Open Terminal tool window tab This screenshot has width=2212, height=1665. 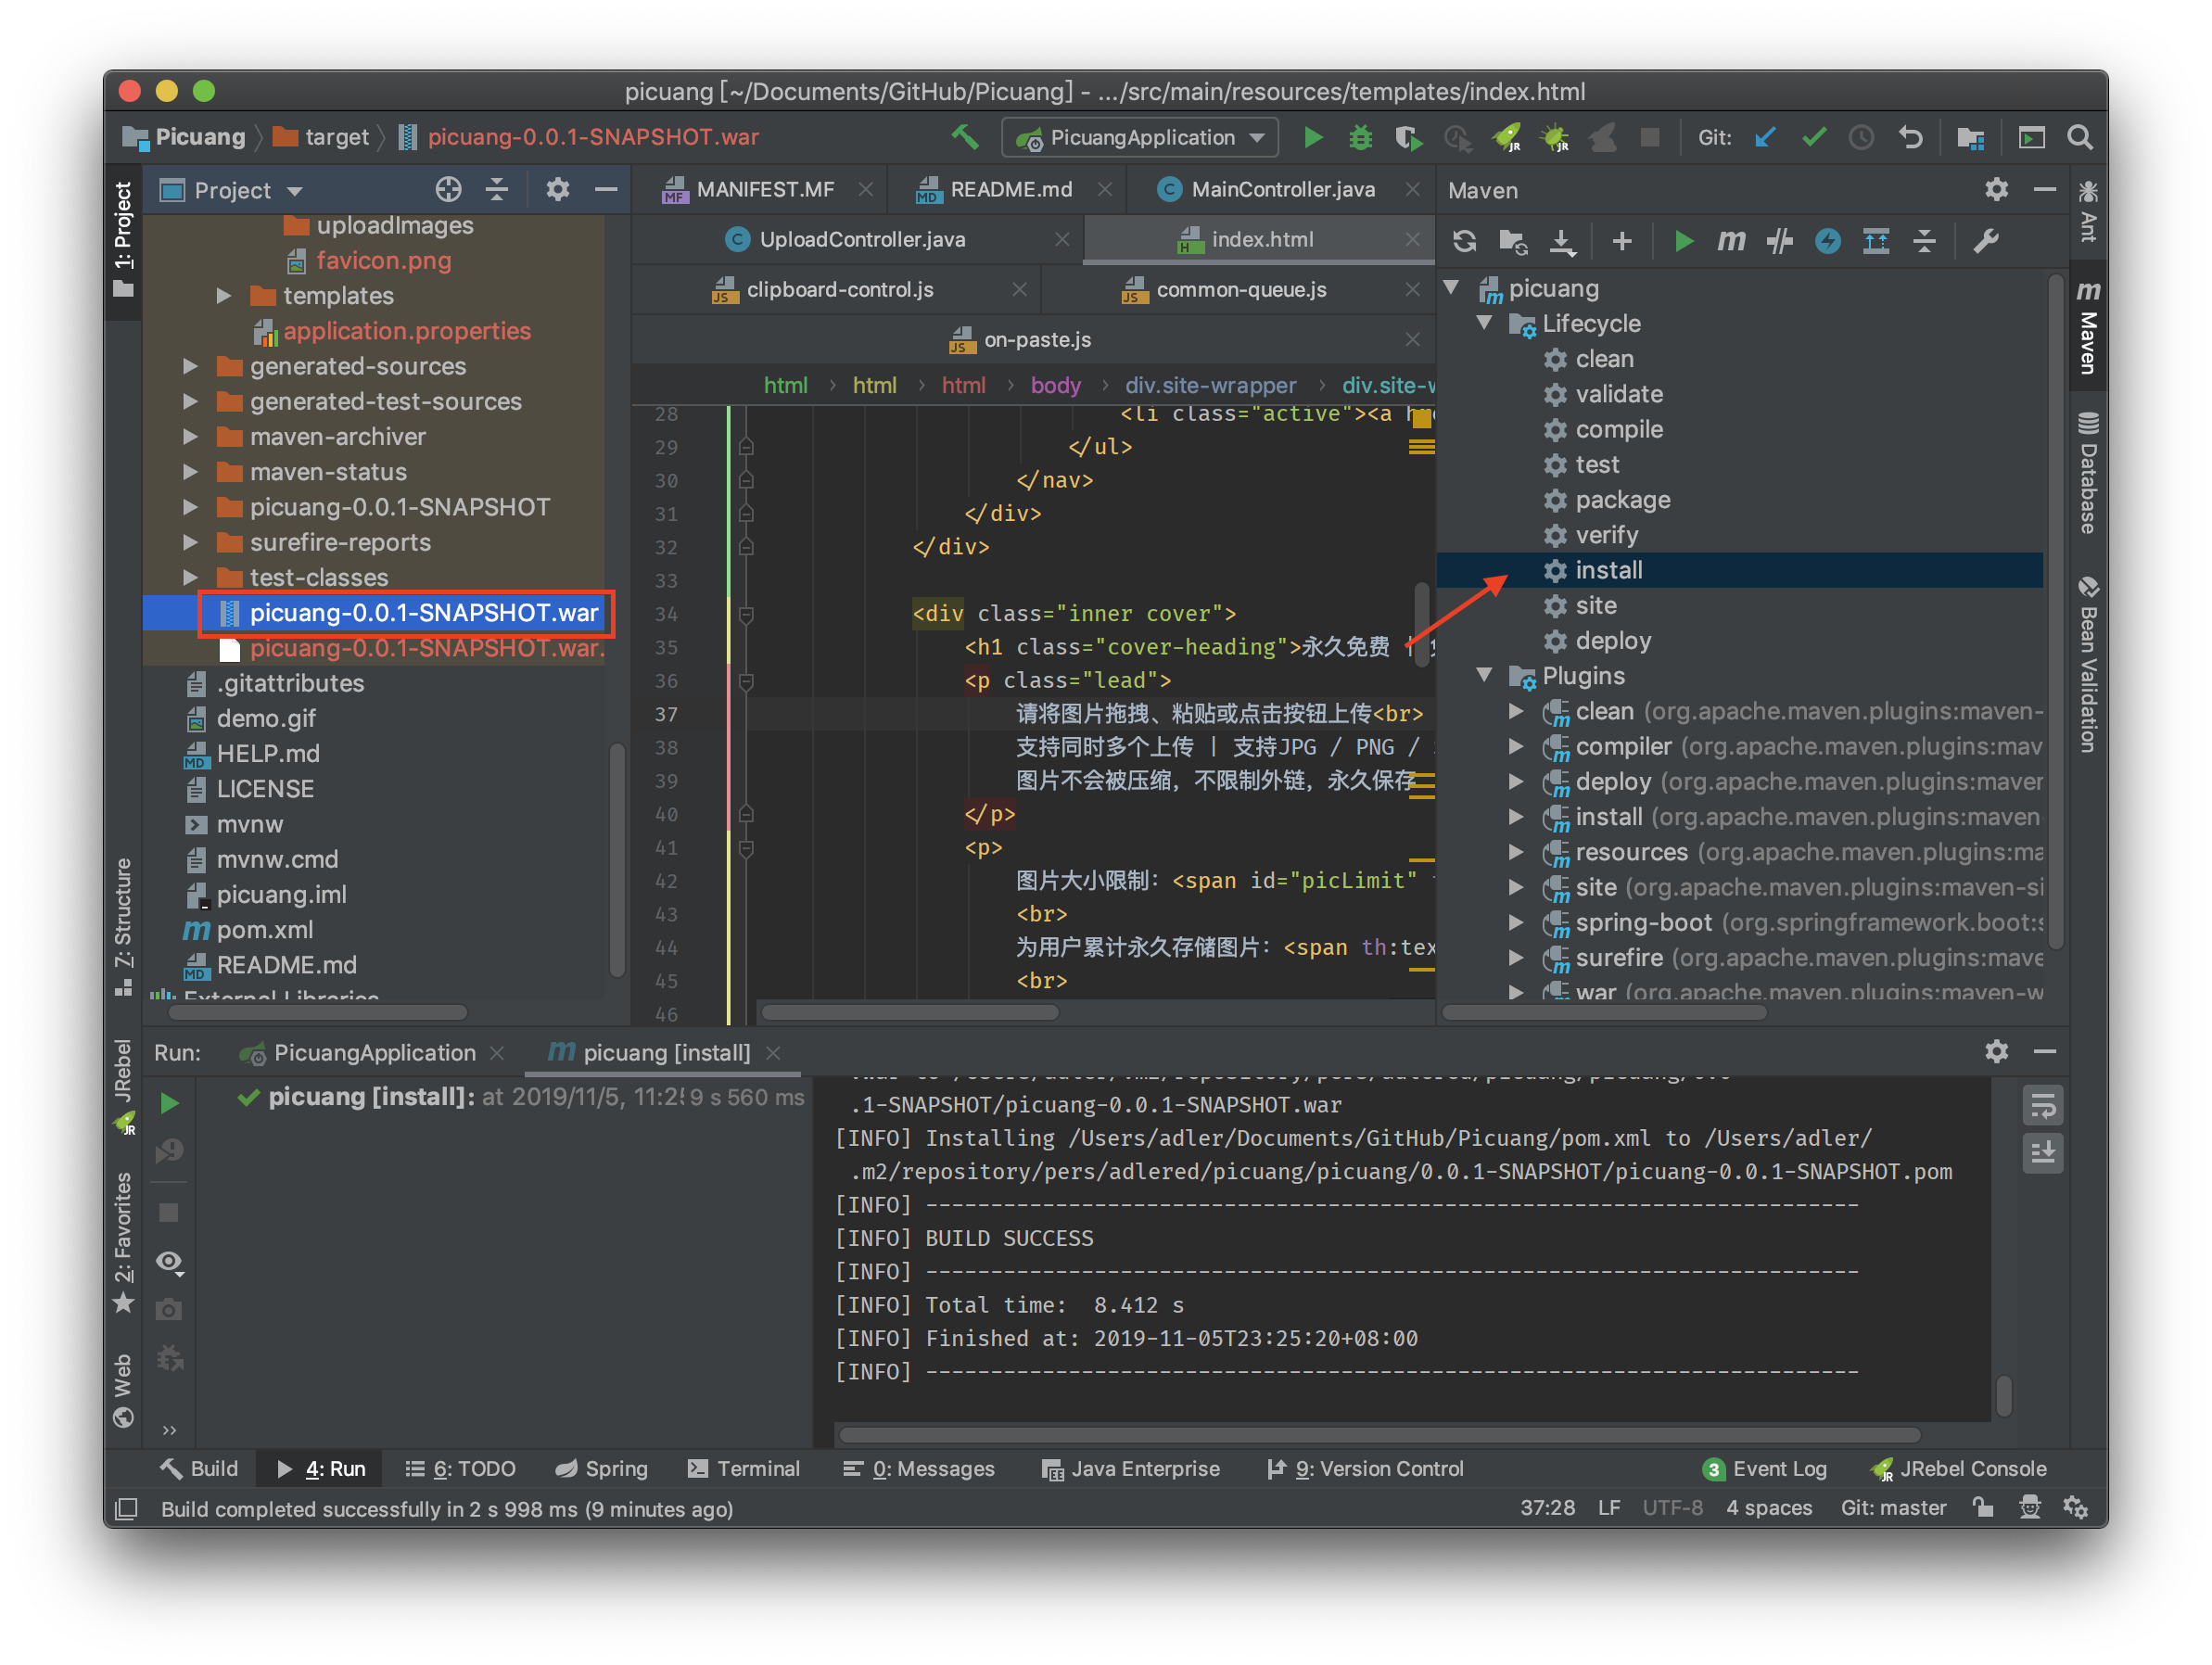pos(744,1468)
